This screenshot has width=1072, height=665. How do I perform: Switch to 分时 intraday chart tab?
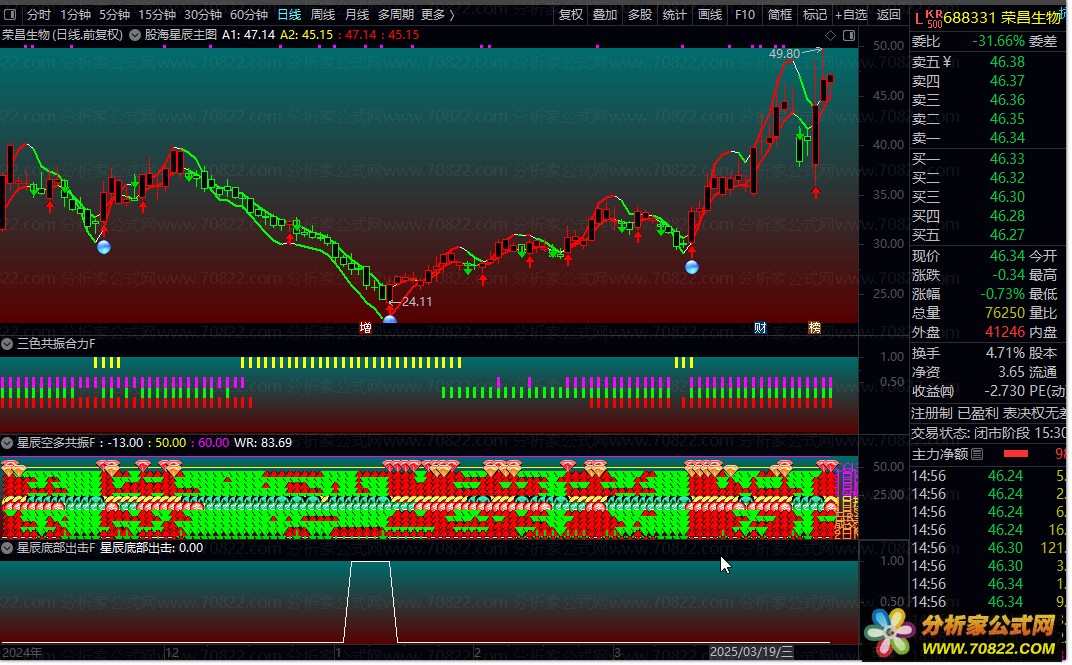[39, 14]
